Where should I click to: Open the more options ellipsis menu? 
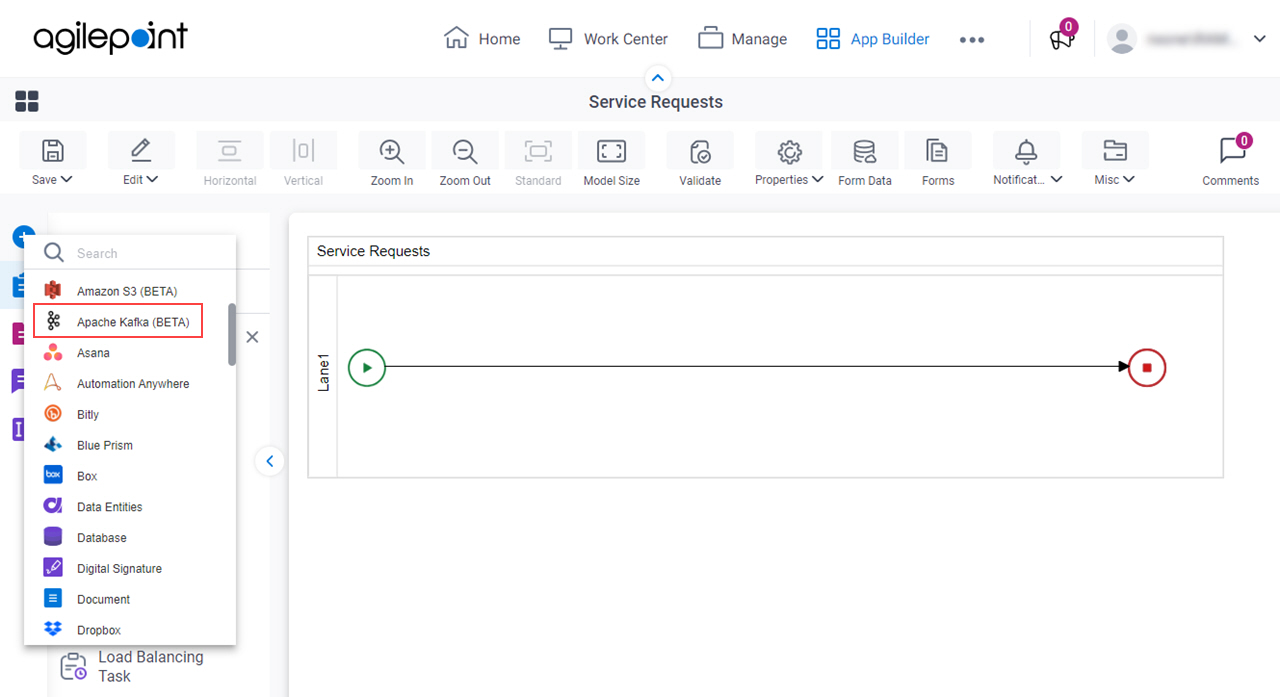pyautogui.click(x=972, y=40)
